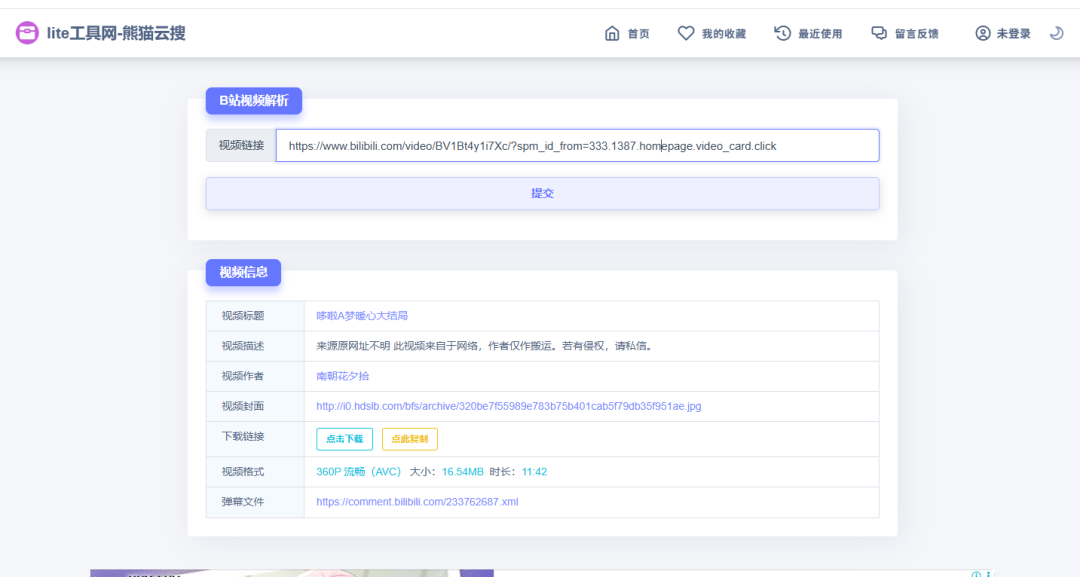Click the feedback chat bubble icon
The image size is (1080, 577).
(879, 33)
